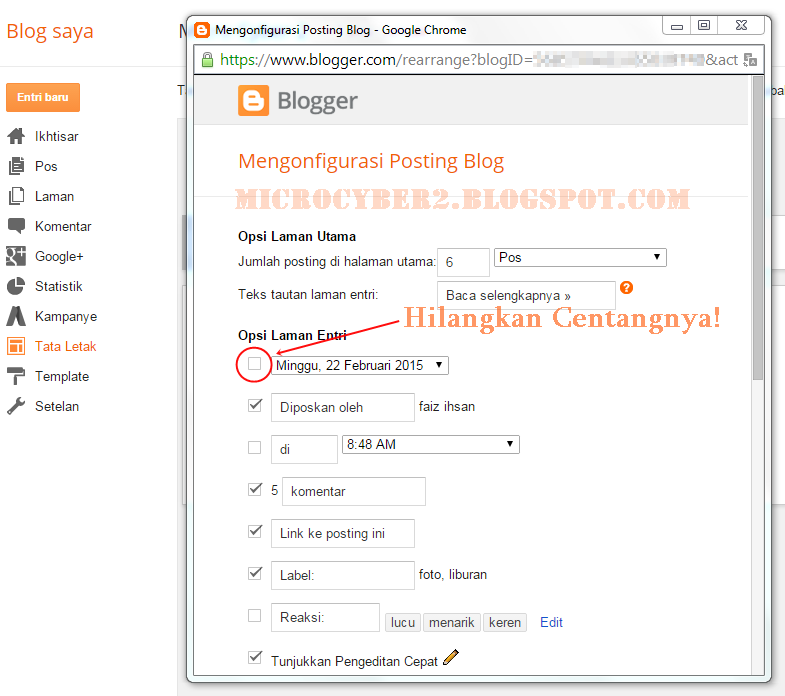Click the Laman pages icon
This screenshot has height=696, width=785.
[x=16, y=196]
